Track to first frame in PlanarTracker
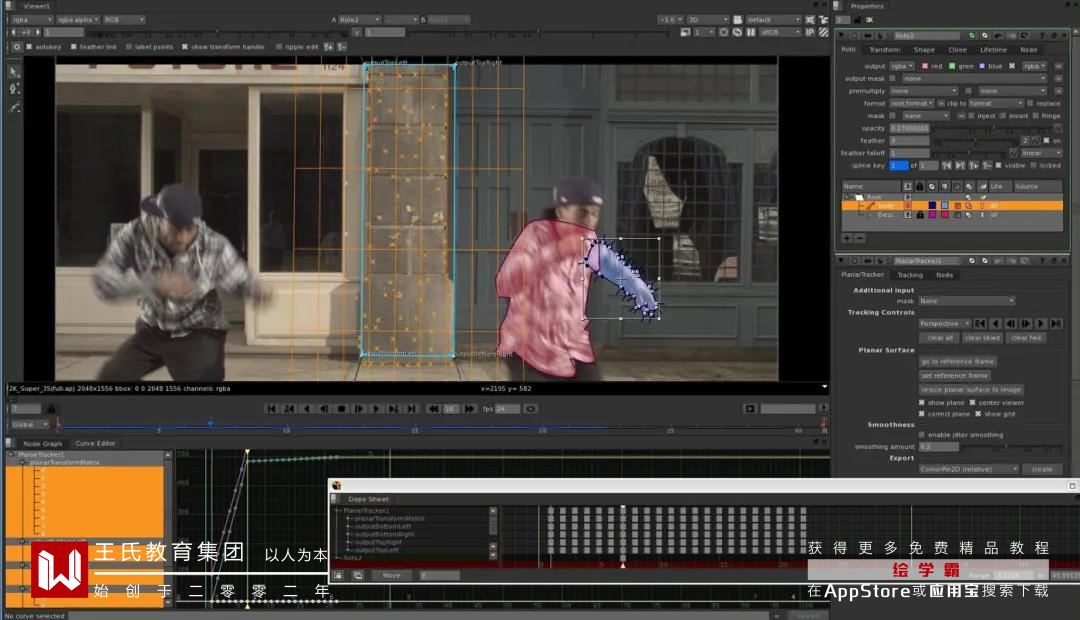 [x=980, y=324]
